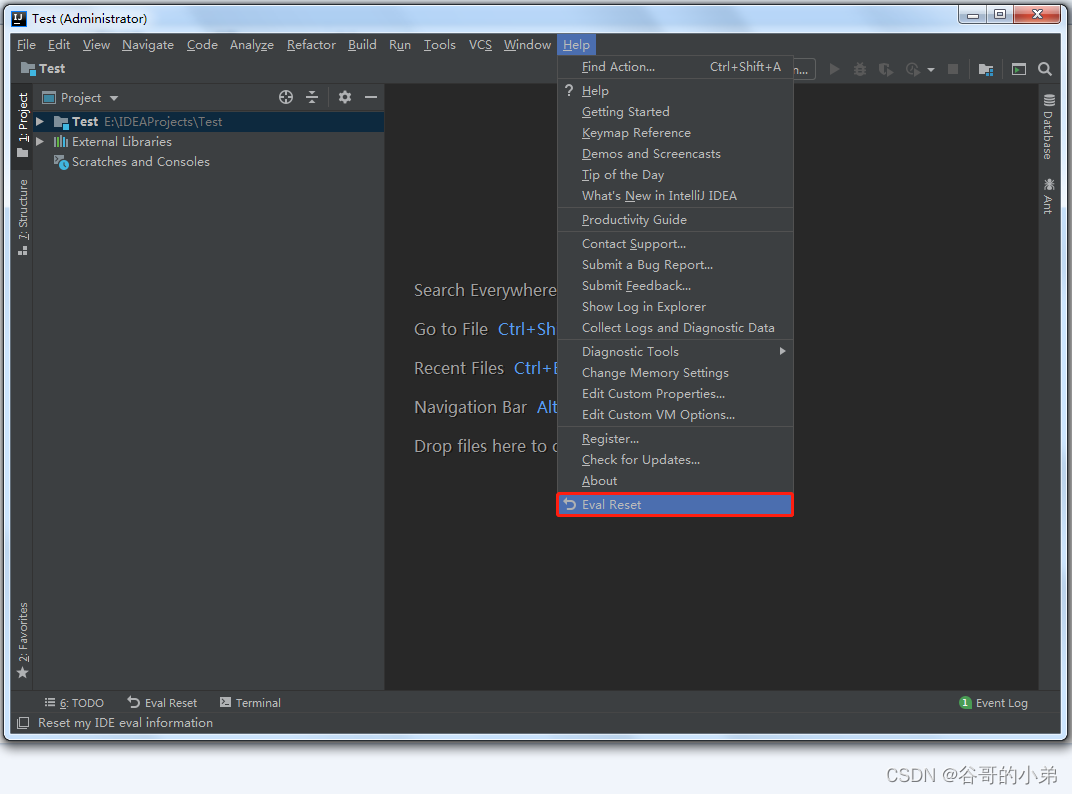Choose Eval Reset from the Help menu
The height and width of the screenshot is (794, 1072).
[675, 505]
